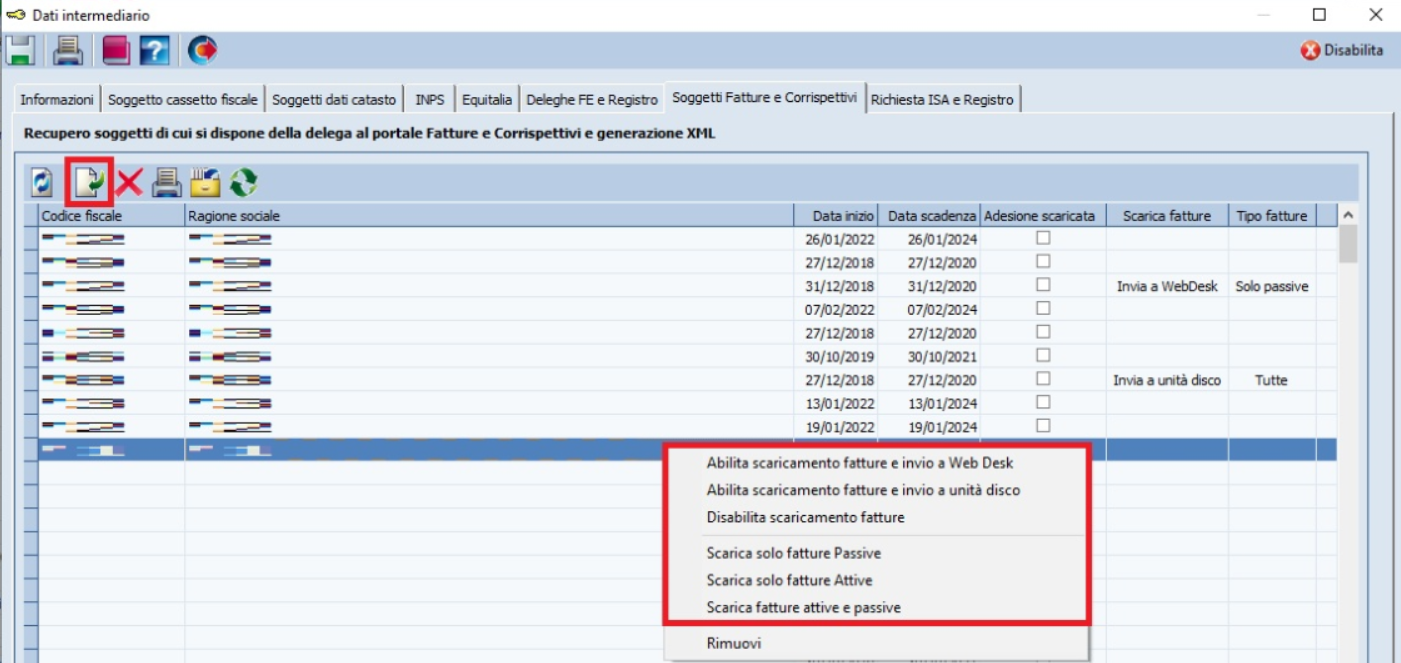Choose Scarica solo fatture Passive
The height and width of the screenshot is (663, 1401).
click(793, 553)
